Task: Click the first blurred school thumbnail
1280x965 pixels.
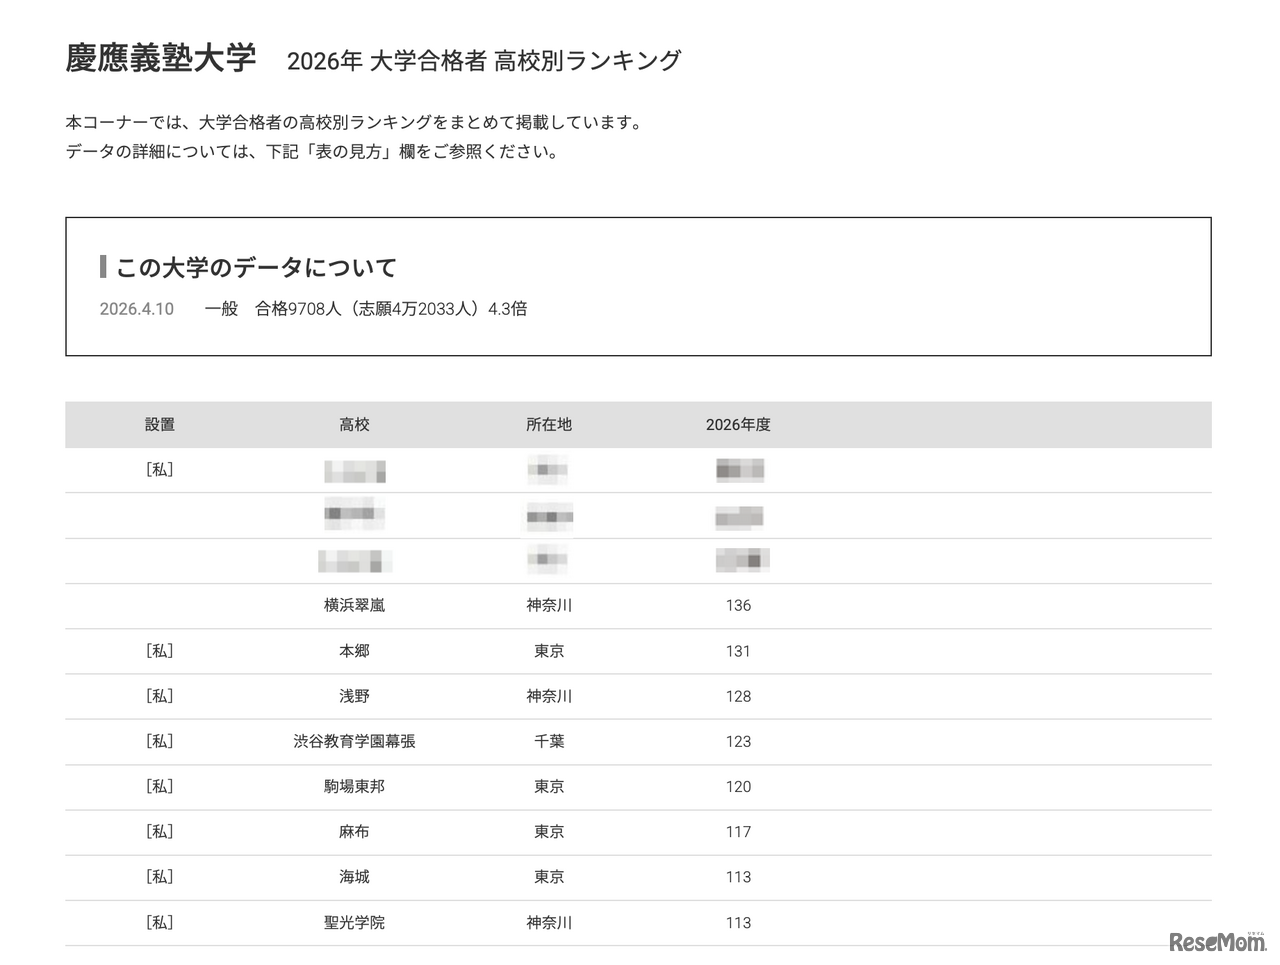Action: pos(355,470)
